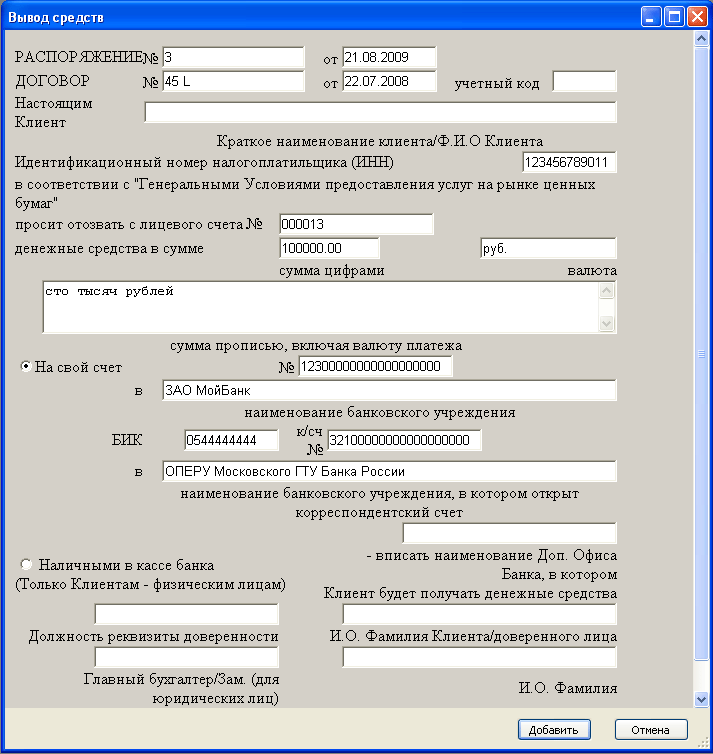Click the amount field 100000.00
The image size is (713, 754).
pyautogui.click(x=329, y=248)
